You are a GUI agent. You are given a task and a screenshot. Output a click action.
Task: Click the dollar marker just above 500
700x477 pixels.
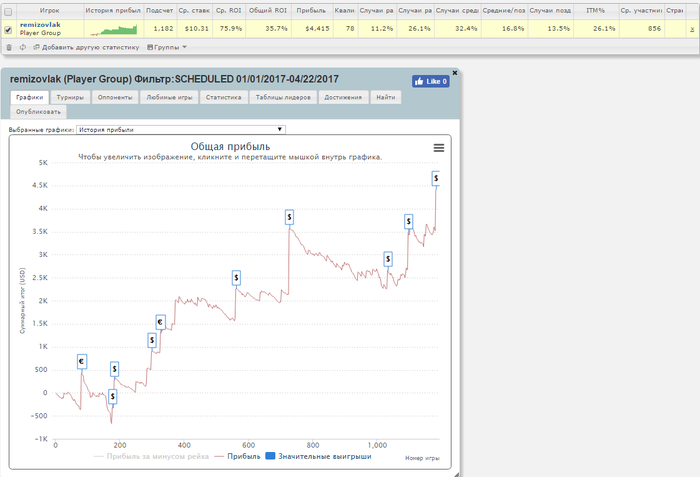coord(114,369)
